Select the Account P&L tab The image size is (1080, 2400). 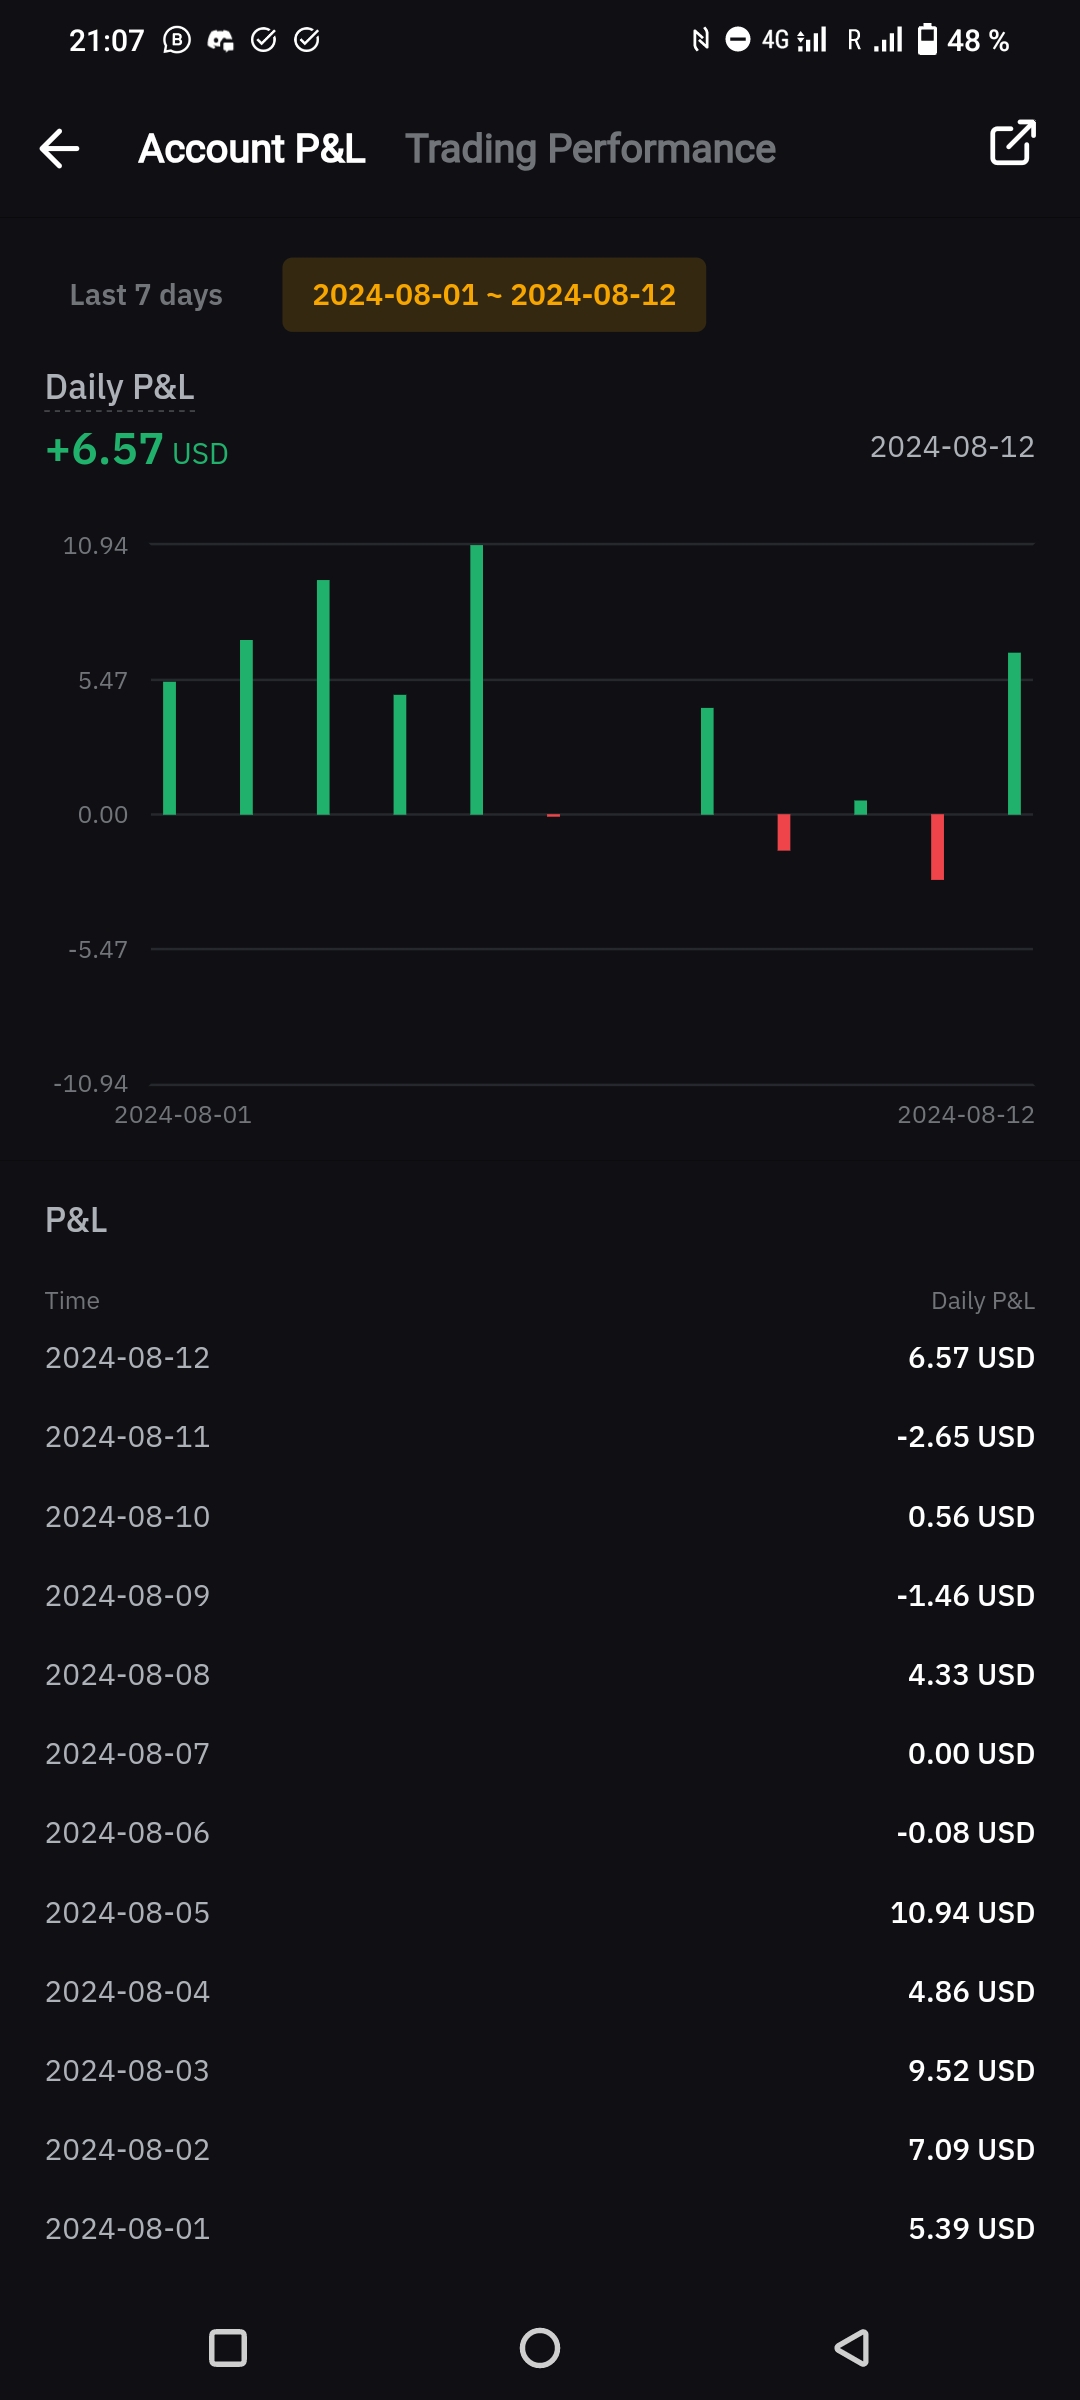pos(251,149)
